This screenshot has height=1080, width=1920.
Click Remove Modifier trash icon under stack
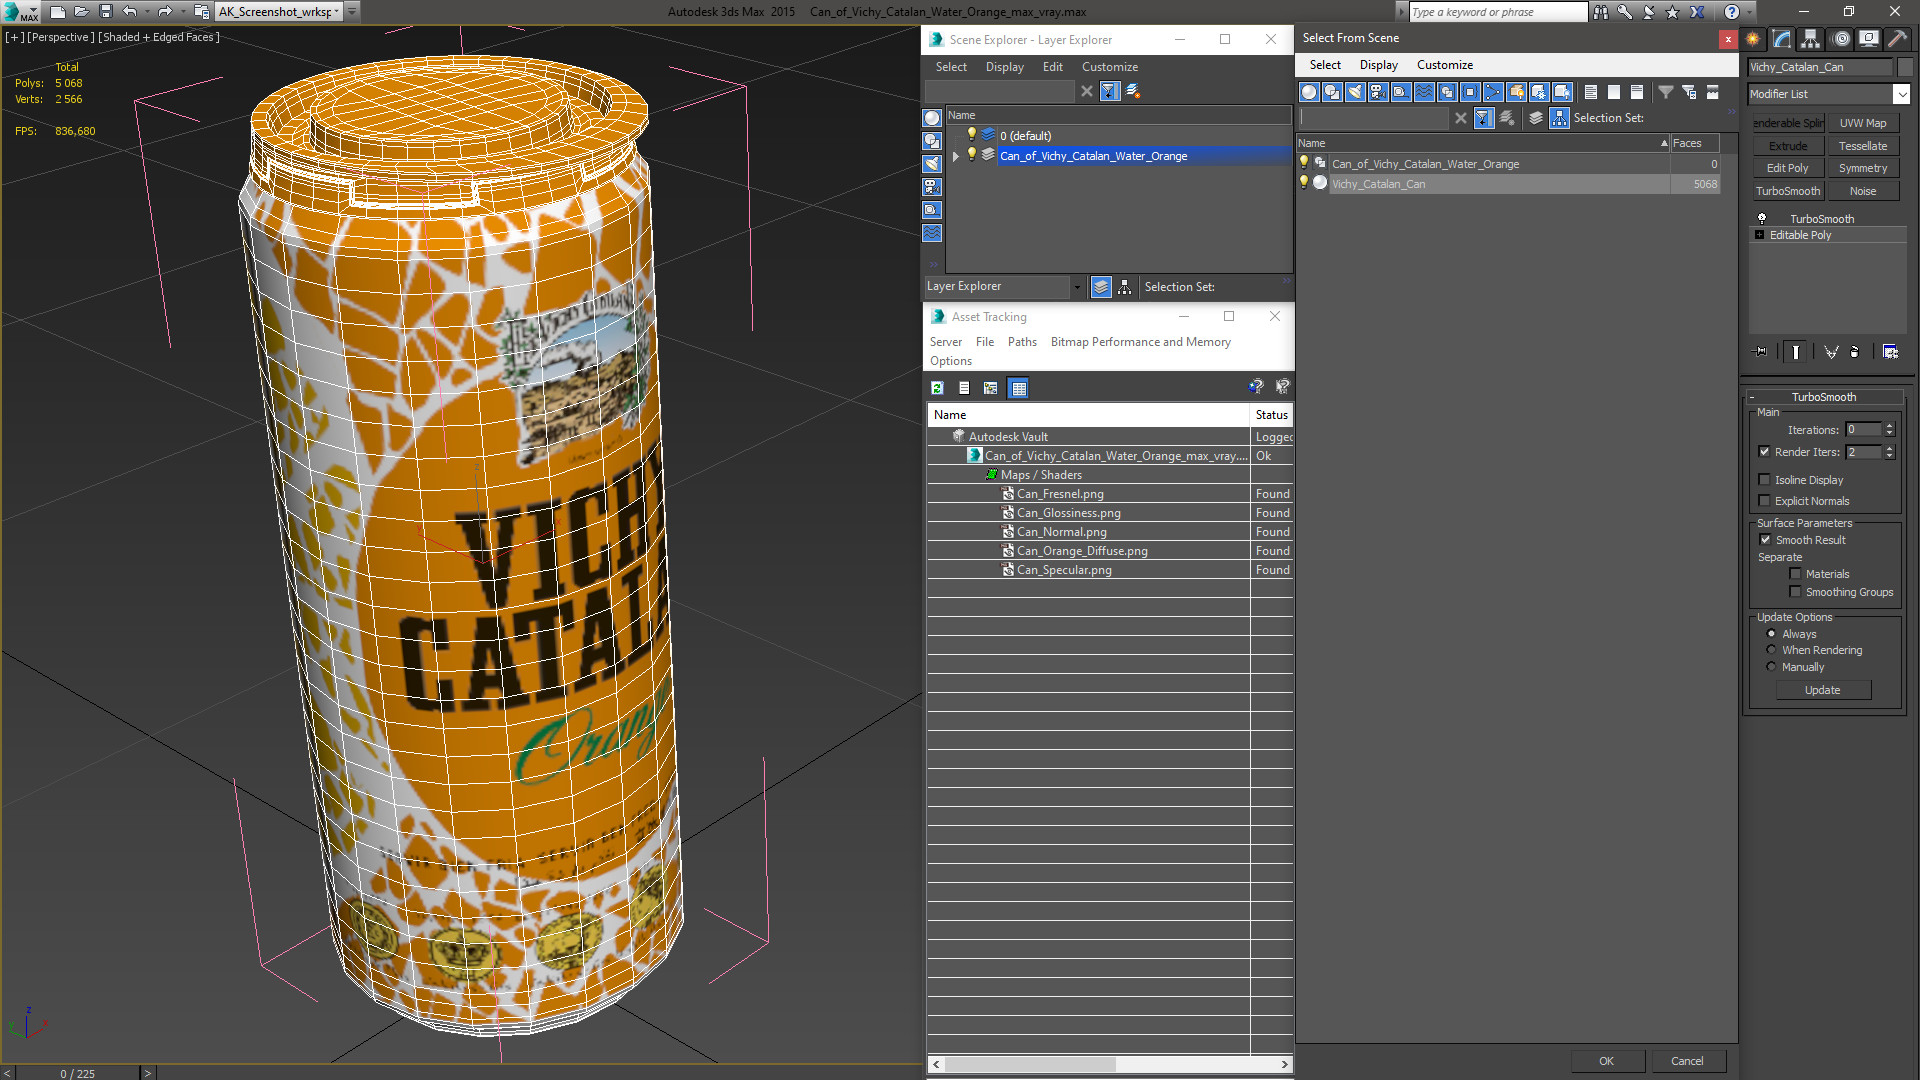click(1855, 352)
